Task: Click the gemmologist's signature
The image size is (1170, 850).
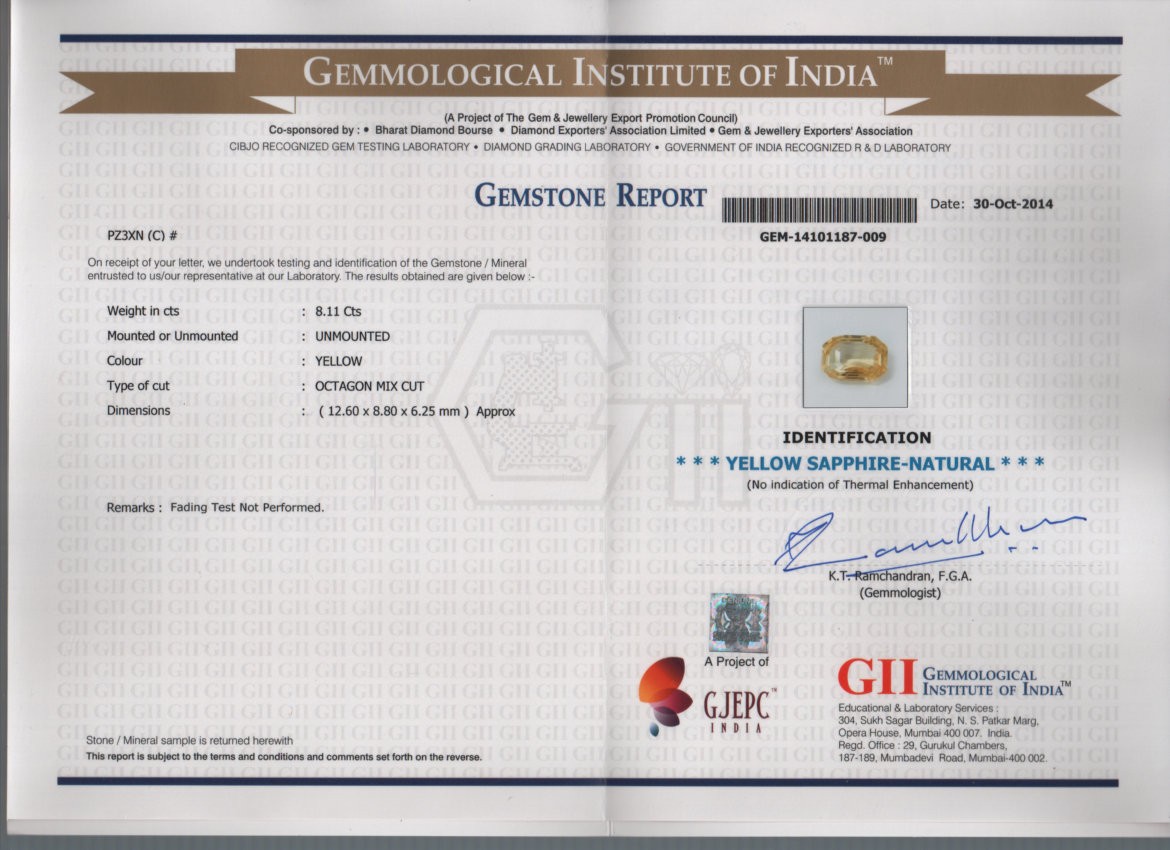Action: (929, 540)
